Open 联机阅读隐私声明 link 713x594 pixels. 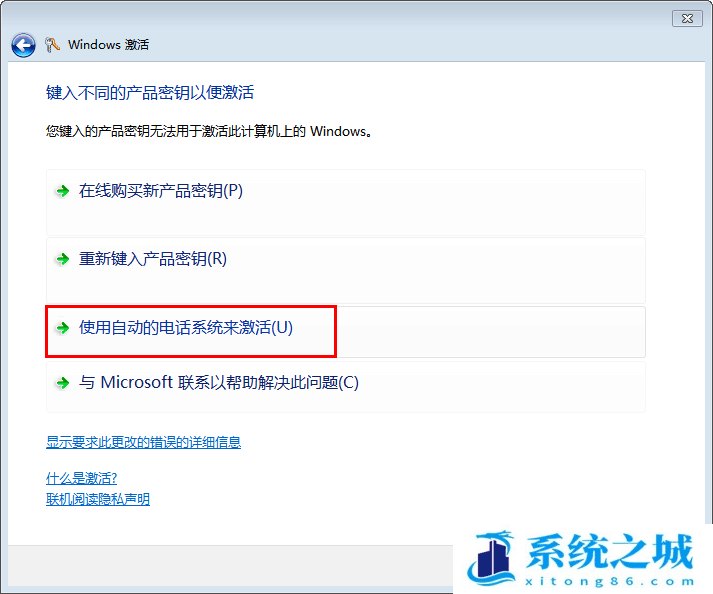click(x=98, y=499)
